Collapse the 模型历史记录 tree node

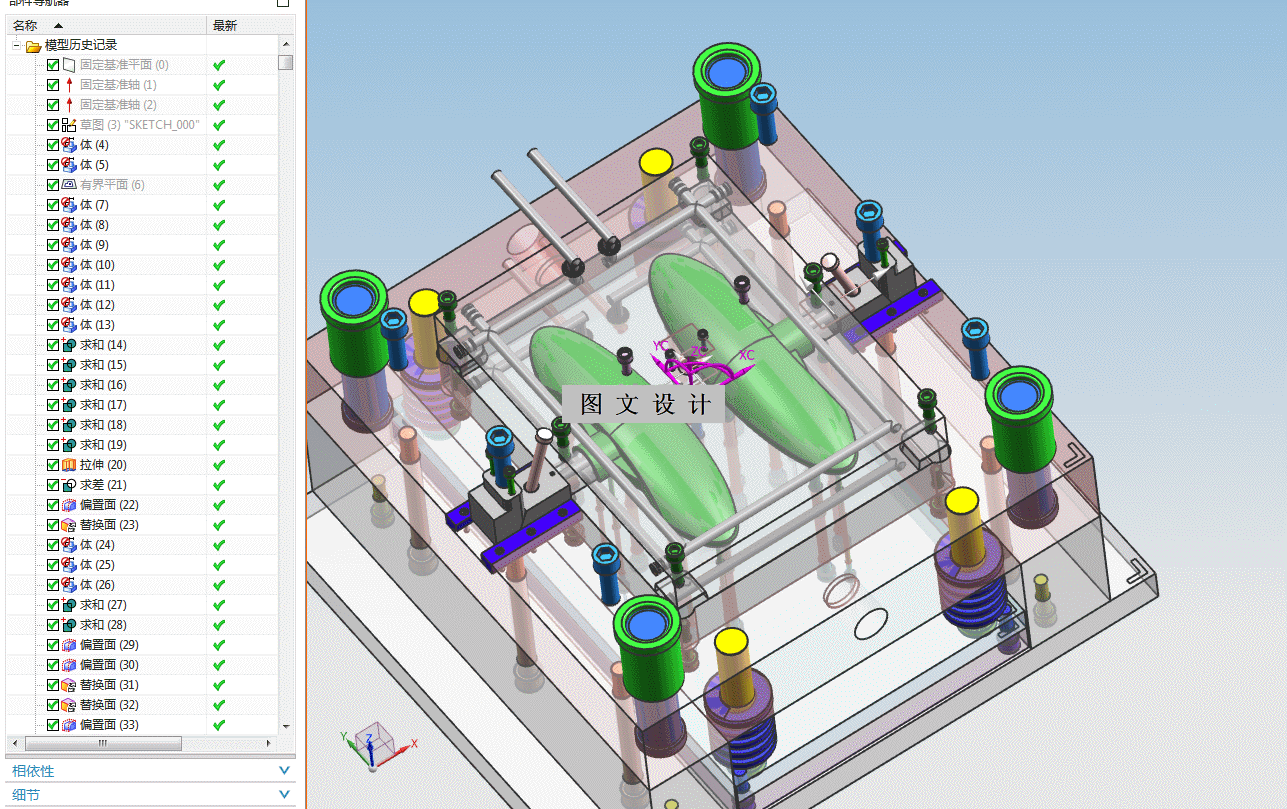coord(16,45)
